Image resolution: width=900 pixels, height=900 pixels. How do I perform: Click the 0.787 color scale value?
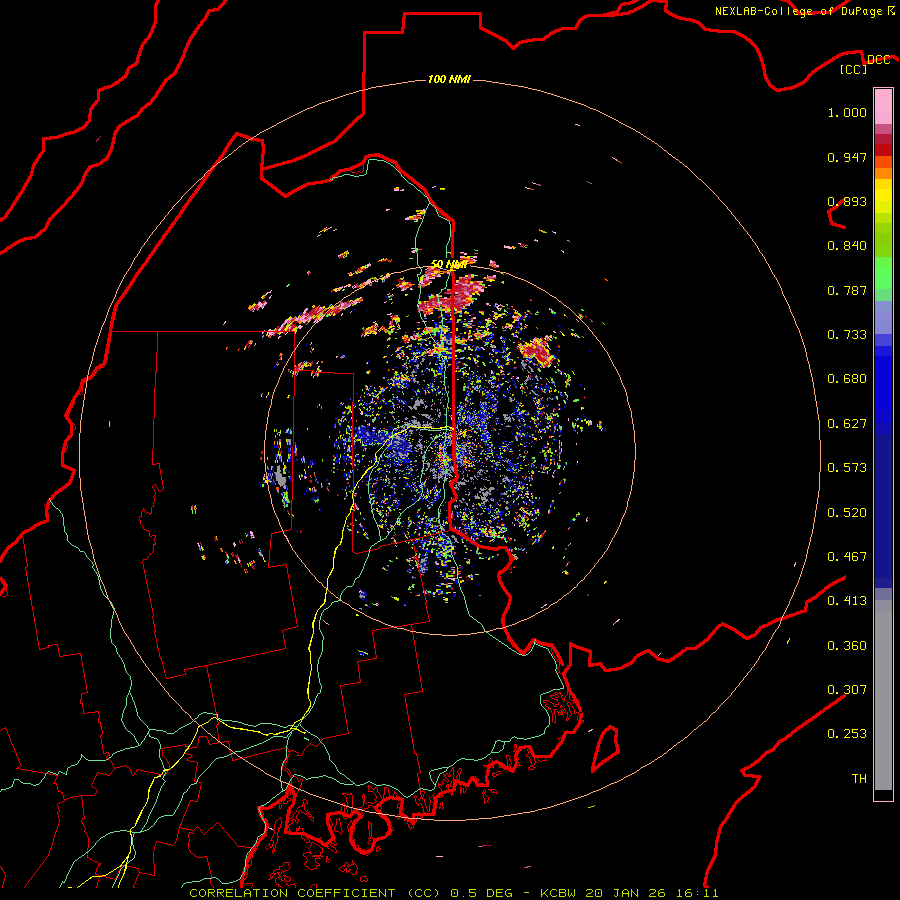click(847, 290)
